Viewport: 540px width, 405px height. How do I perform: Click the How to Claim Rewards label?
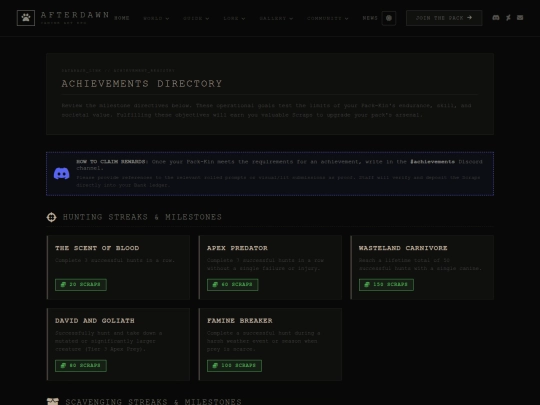pyautogui.click(x=111, y=162)
